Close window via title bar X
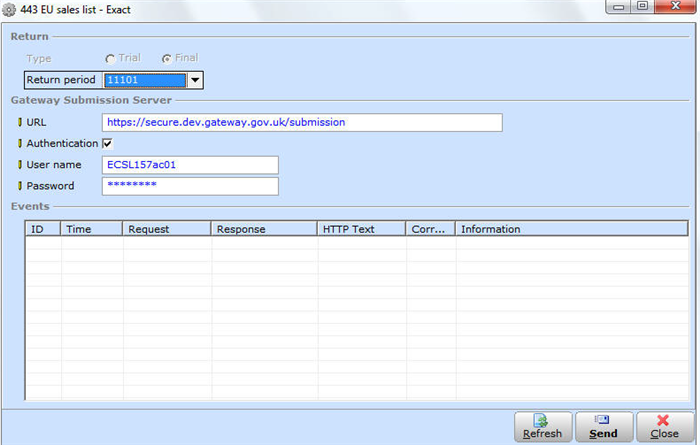This screenshot has width=700, height=445. click(x=675, y=7)
